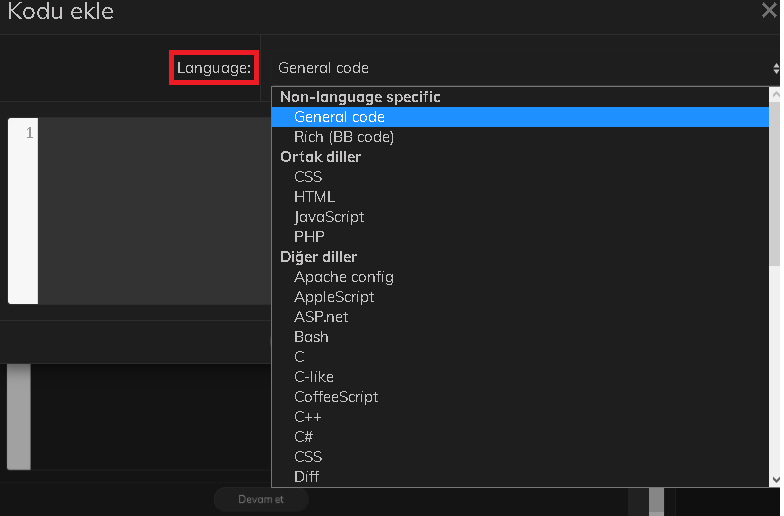This screenshot has height=516, width=784.
Task: Close the Kodu ekle dialog
Action: pos(771,12)
